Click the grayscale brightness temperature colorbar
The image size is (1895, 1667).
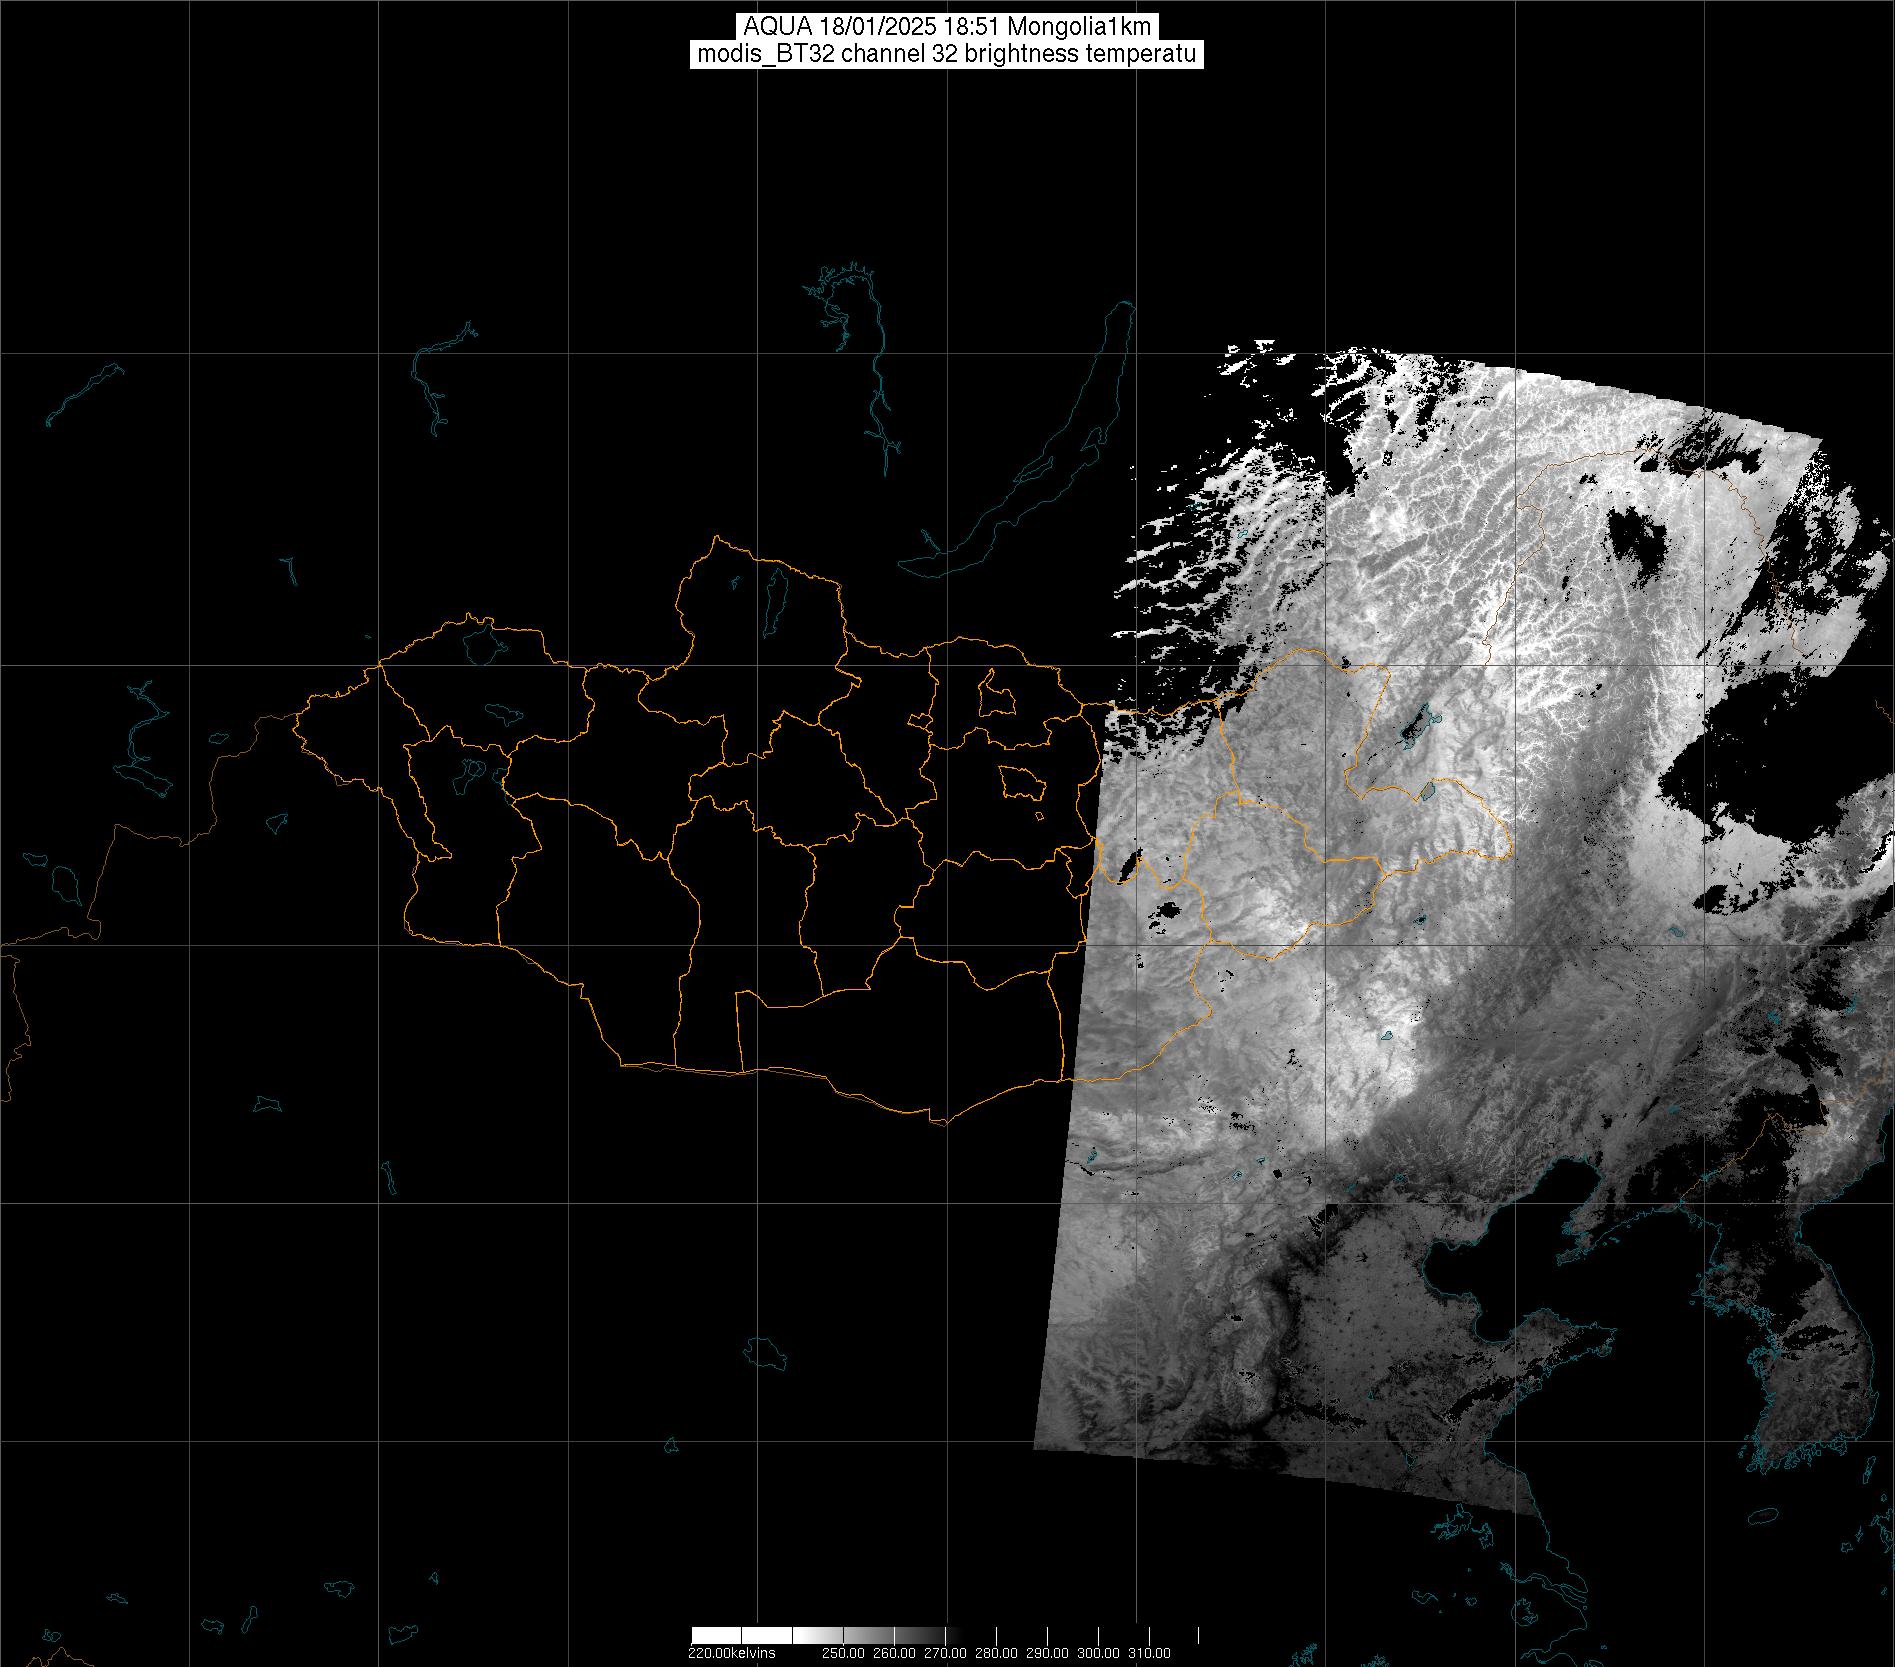tap(945, 1636)
